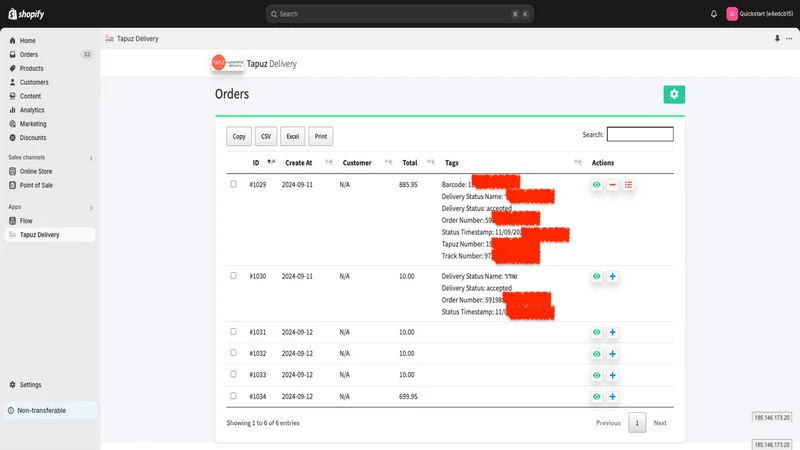Go to Previous page
Viewport: 800px width, 450px height.
608,423
